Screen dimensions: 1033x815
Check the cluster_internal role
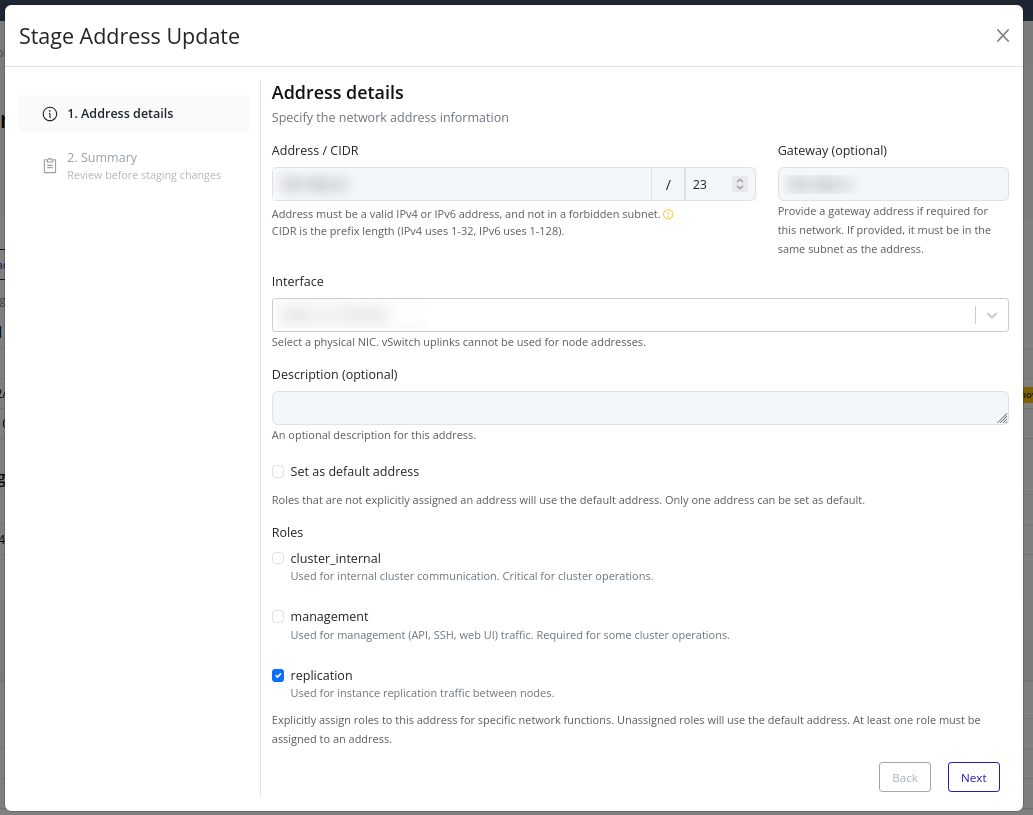pyautogui.click(x=278, y=558)
